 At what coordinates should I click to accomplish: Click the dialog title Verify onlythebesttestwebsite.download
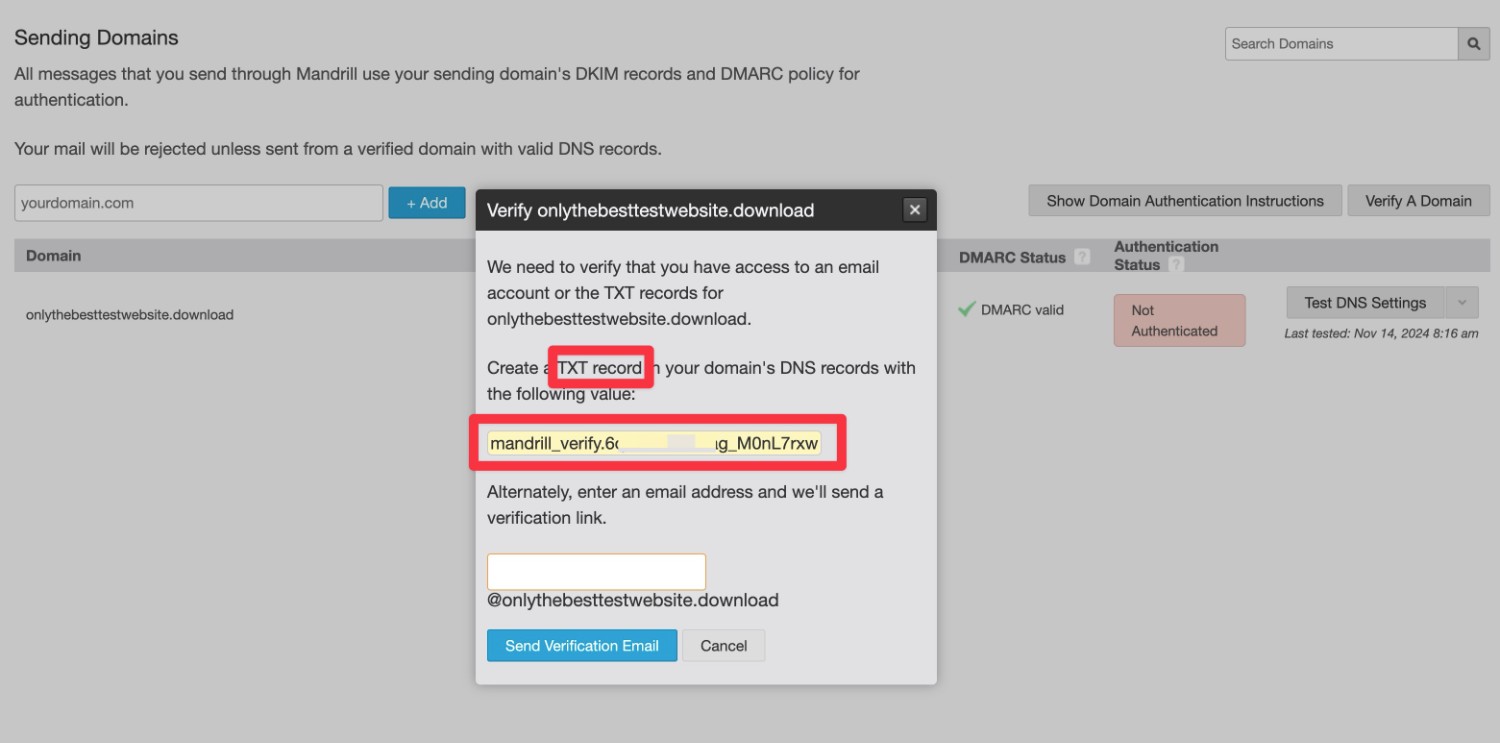pyautogui.click(x=650, y=210)
